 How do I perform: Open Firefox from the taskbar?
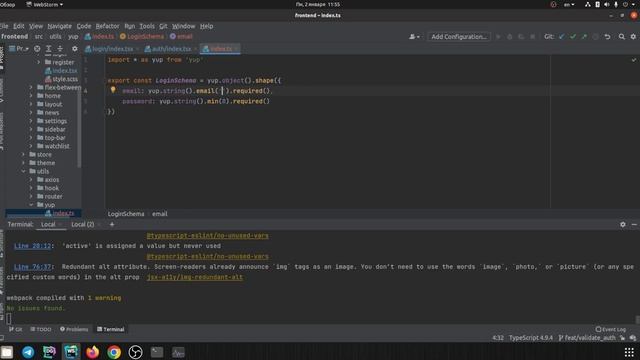pyautogui.click(x=93, y=352)
